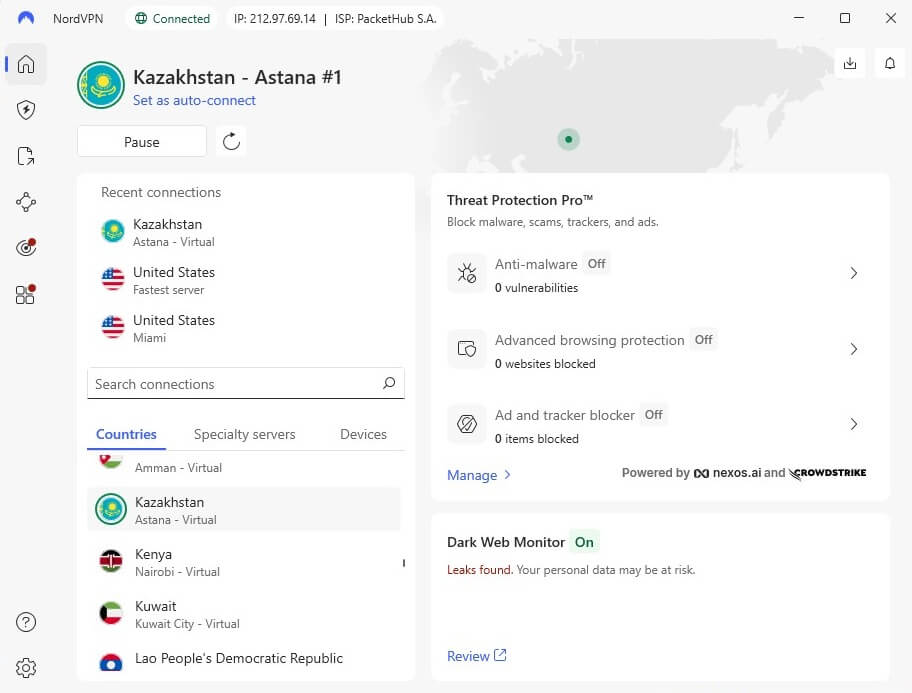Viewport: 912px width, 693px height.
Task: Pause the VPN connection
Action: pyautogui.click(x=142, y=141)
